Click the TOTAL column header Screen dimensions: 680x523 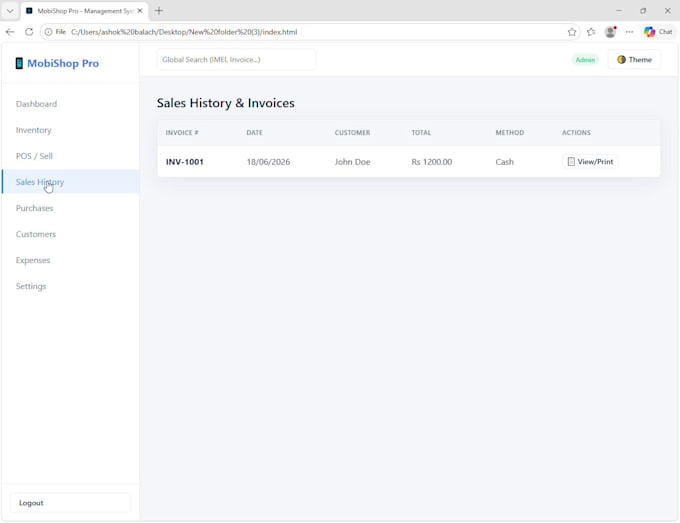click(x=421, y=133)
